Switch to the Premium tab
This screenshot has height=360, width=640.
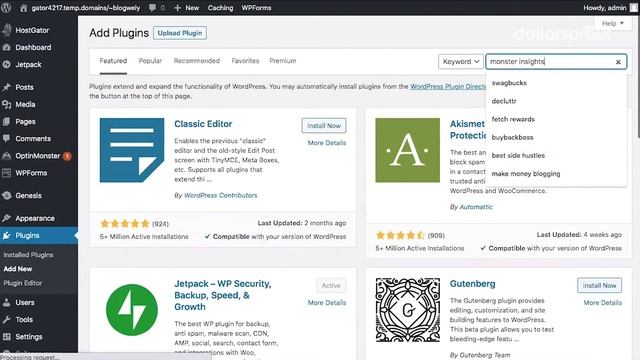282,61
